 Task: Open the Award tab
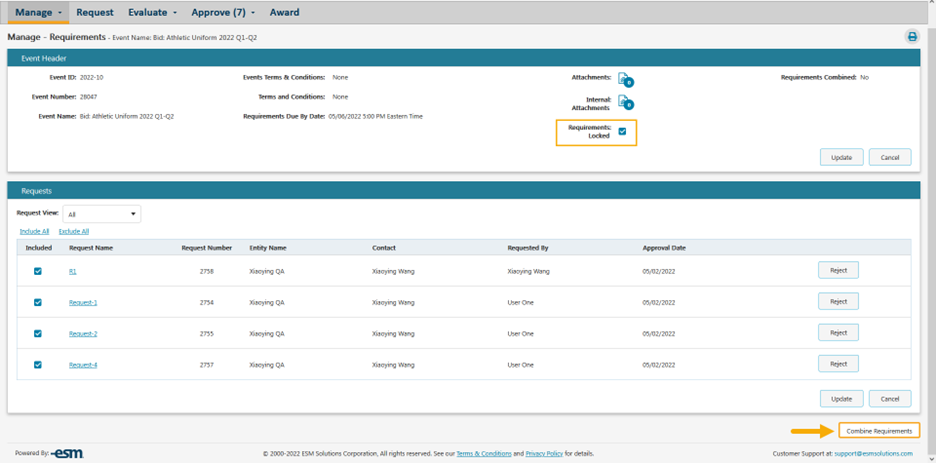(285, 12)
